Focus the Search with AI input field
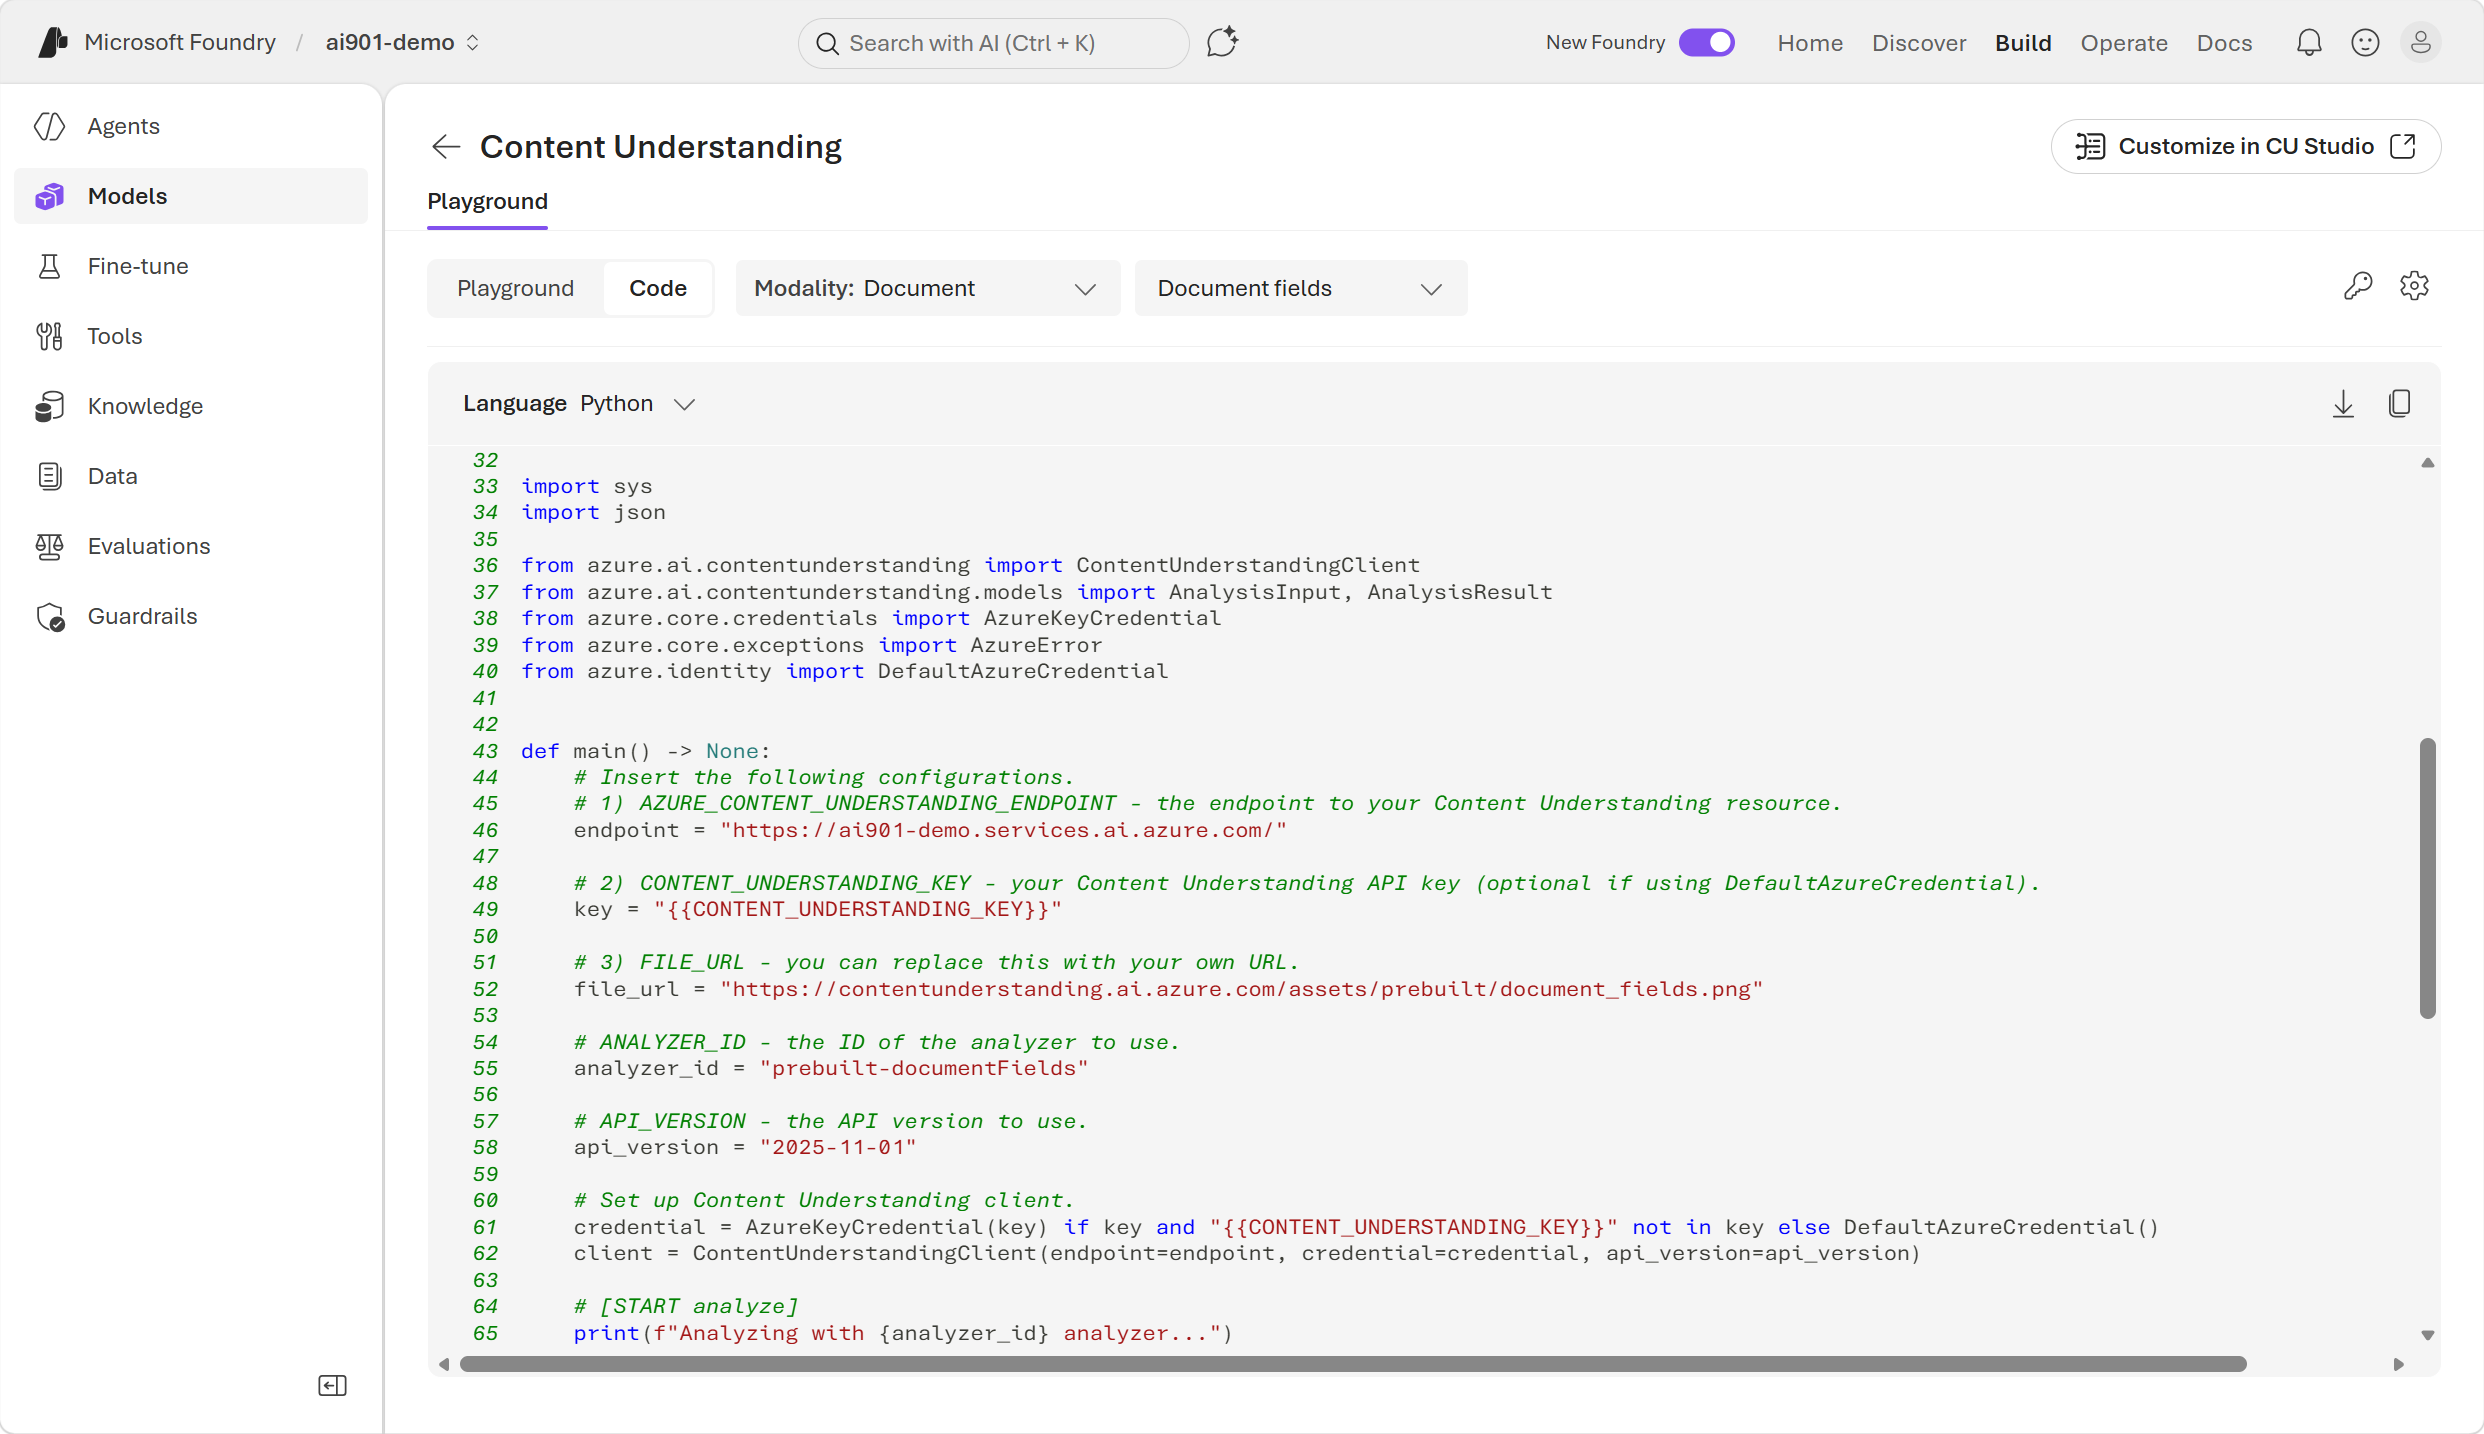 click(x=993, y=43)
